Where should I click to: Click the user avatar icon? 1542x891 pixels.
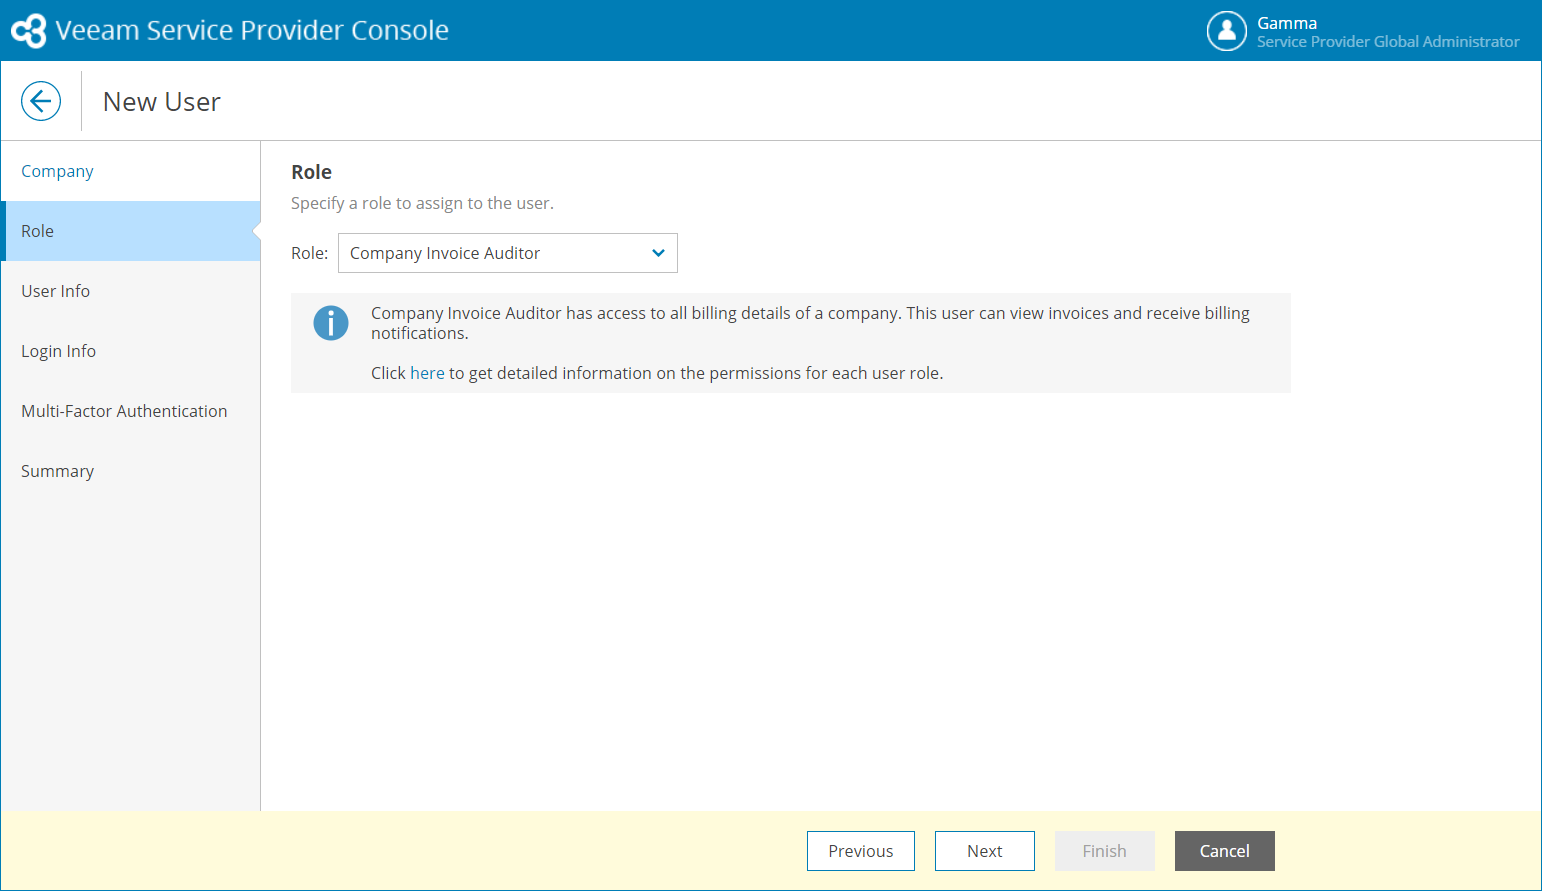click(x=1226, y=31)
